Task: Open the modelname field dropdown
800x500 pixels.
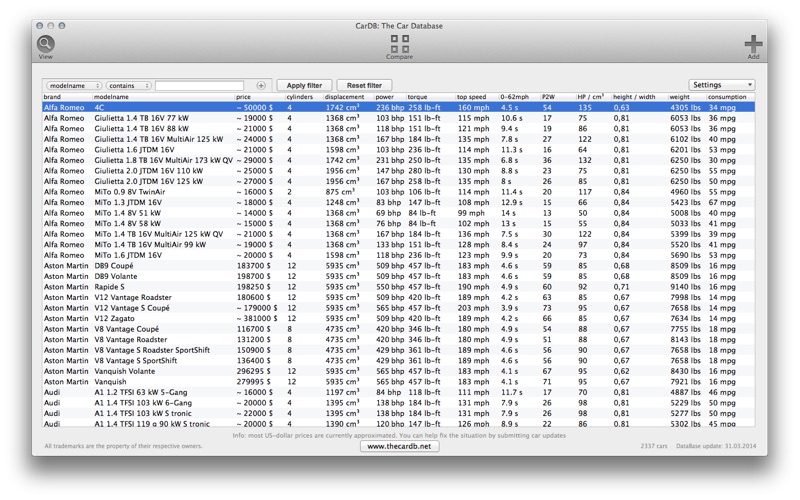Action: (x=74, y=86)
